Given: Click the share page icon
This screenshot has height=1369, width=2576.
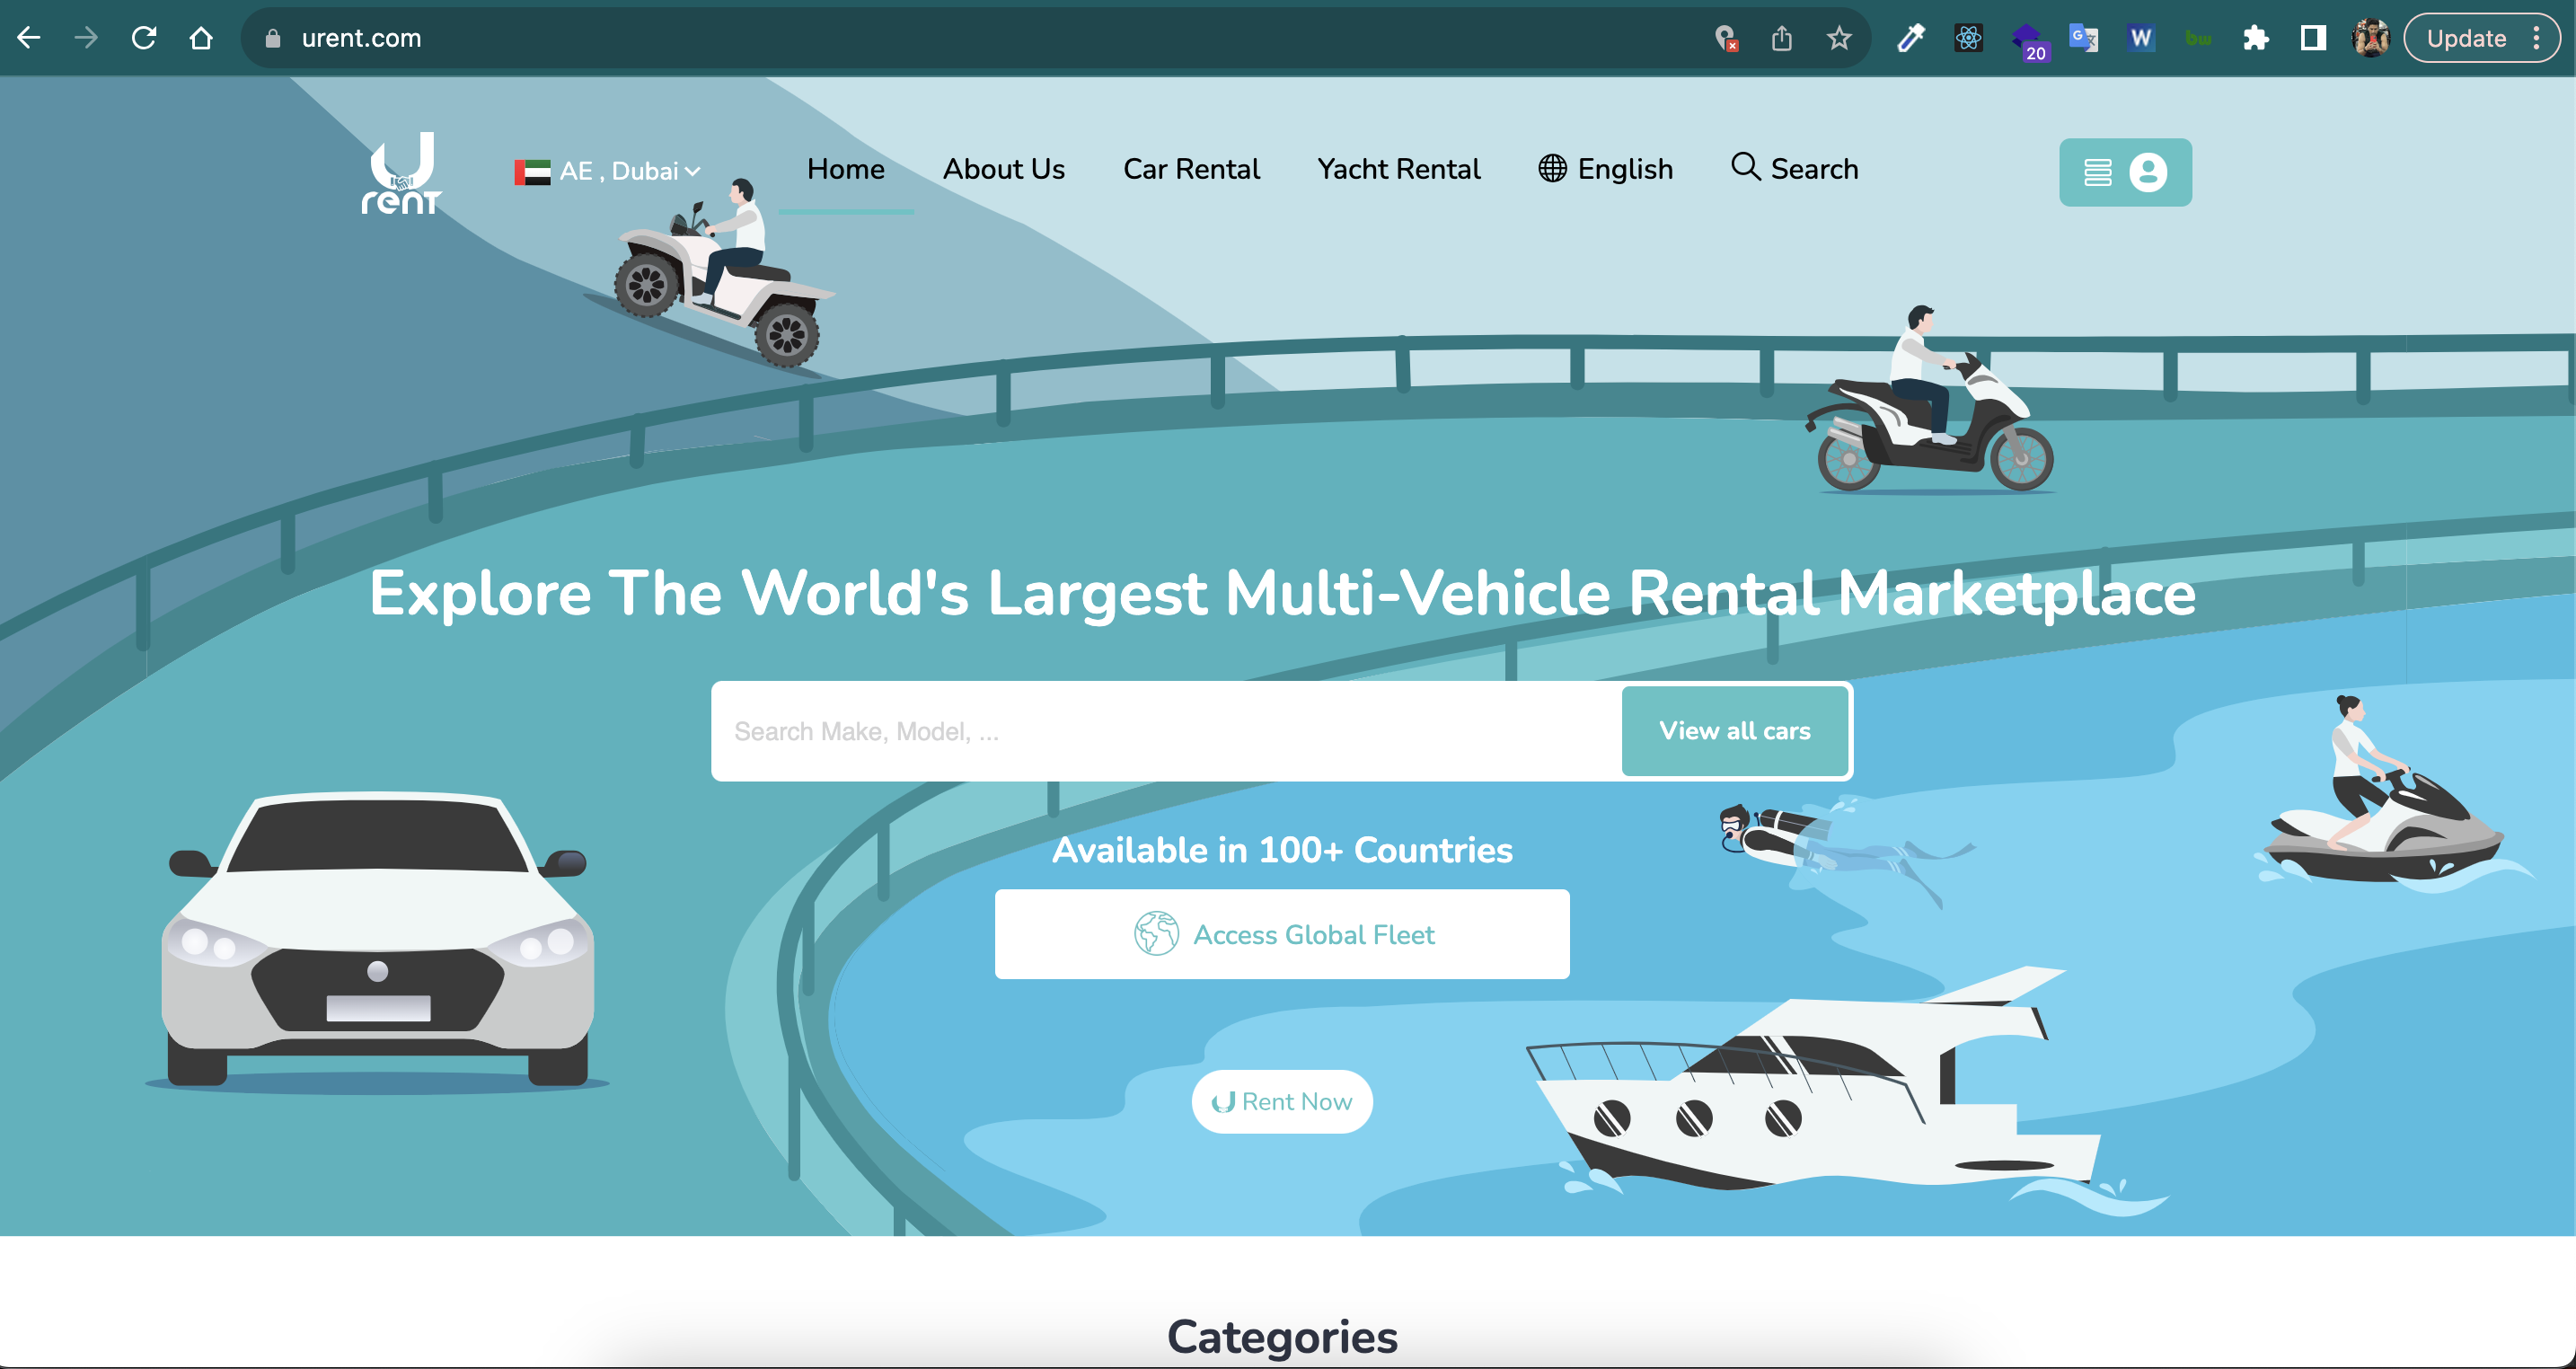Looking at the screenshot, I should pyautogui.click(x=1781, y=38).
